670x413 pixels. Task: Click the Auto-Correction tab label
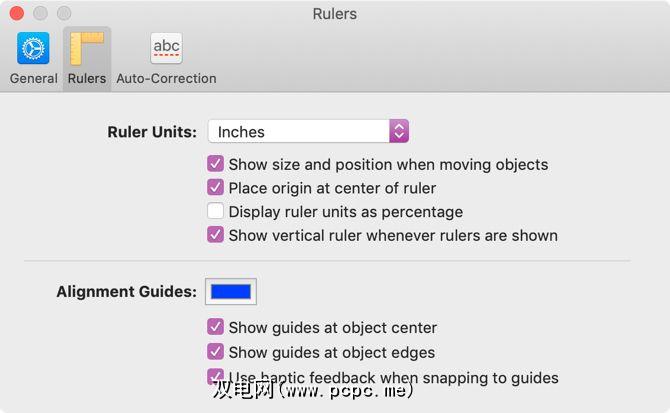pyautogui.click(x=166, y=78)
